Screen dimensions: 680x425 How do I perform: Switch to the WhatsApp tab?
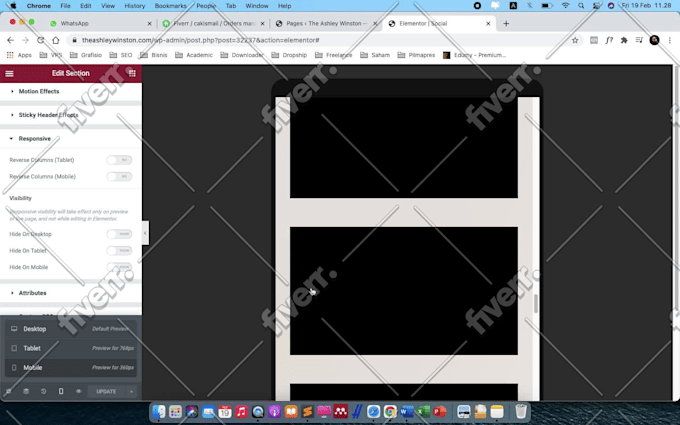tap(100, 23)
